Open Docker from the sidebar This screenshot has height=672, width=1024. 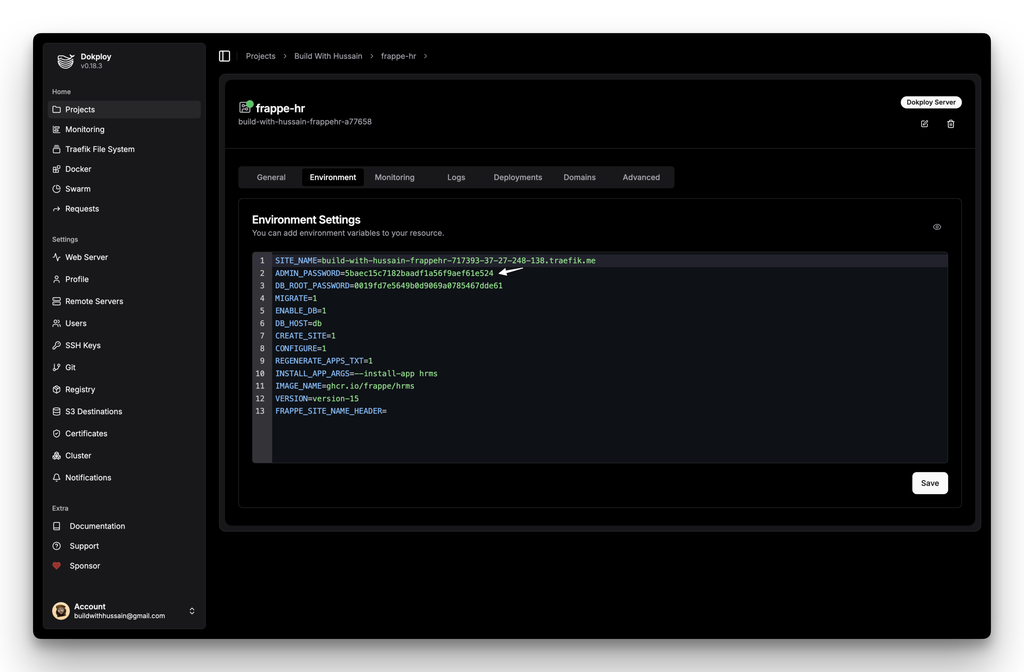click(x=78, y=169)
